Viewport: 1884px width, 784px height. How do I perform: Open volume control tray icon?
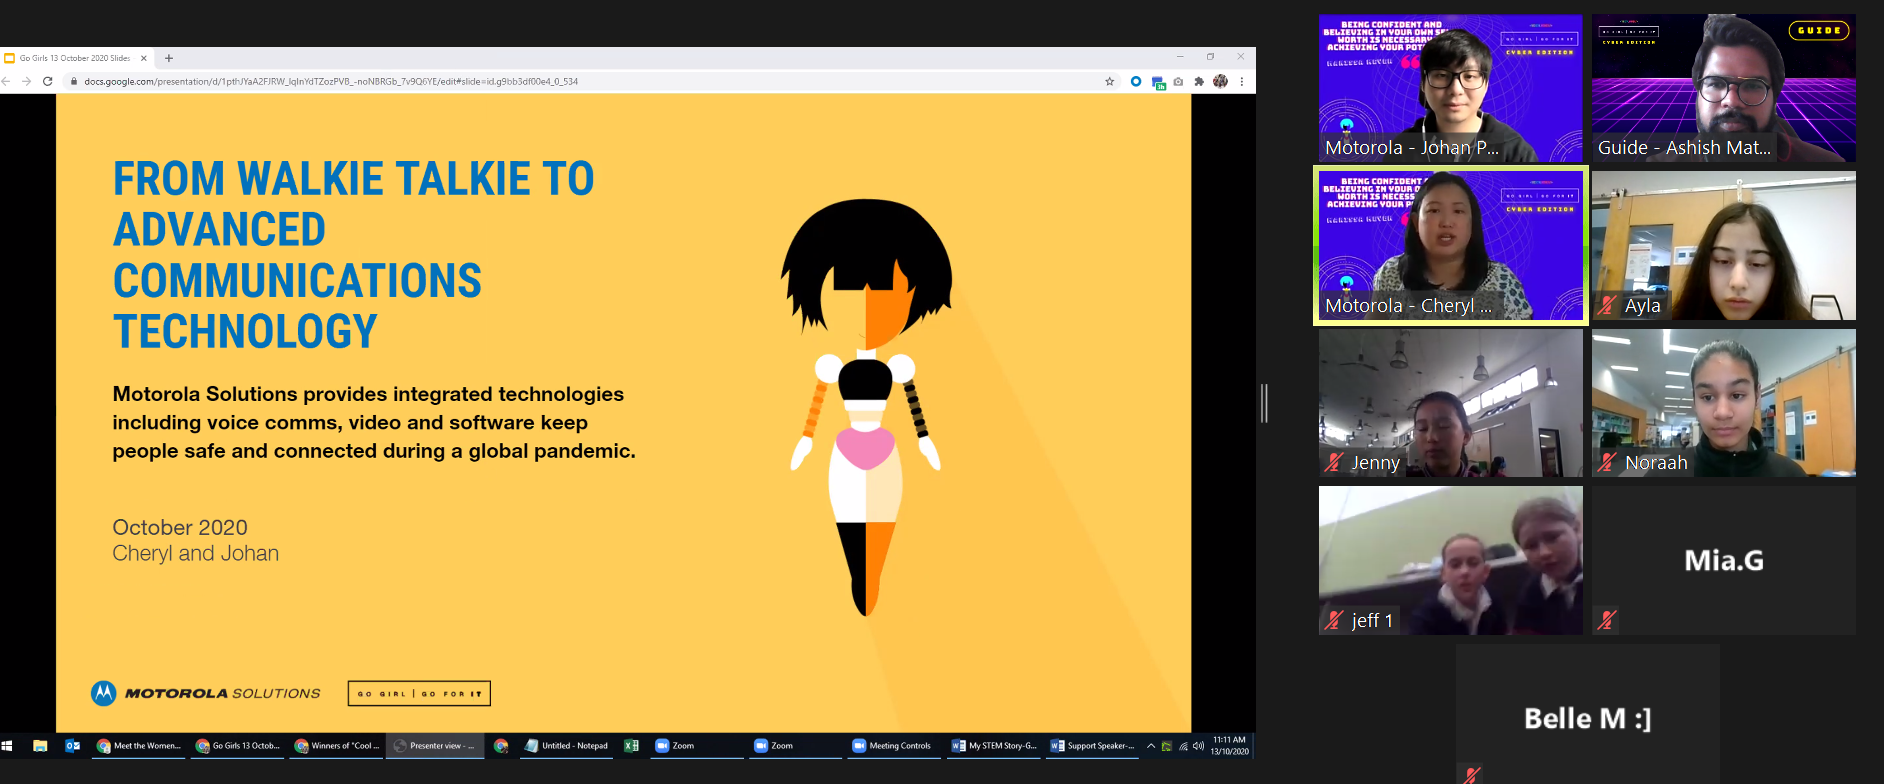click(1198, 746)
